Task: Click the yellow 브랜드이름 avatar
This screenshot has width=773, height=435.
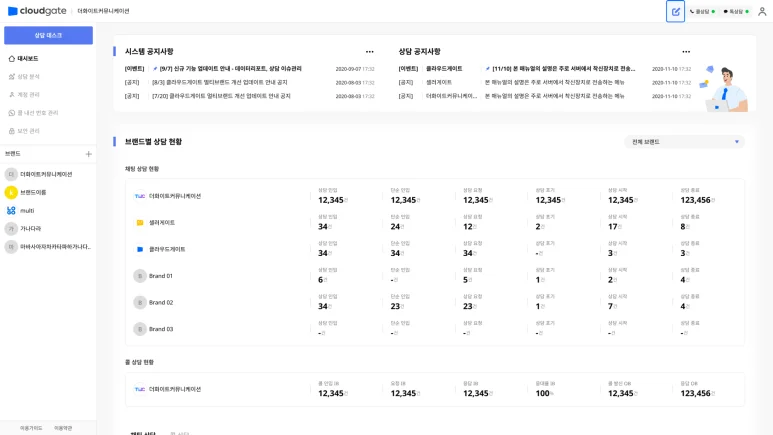Action: [x=11, y=192]
